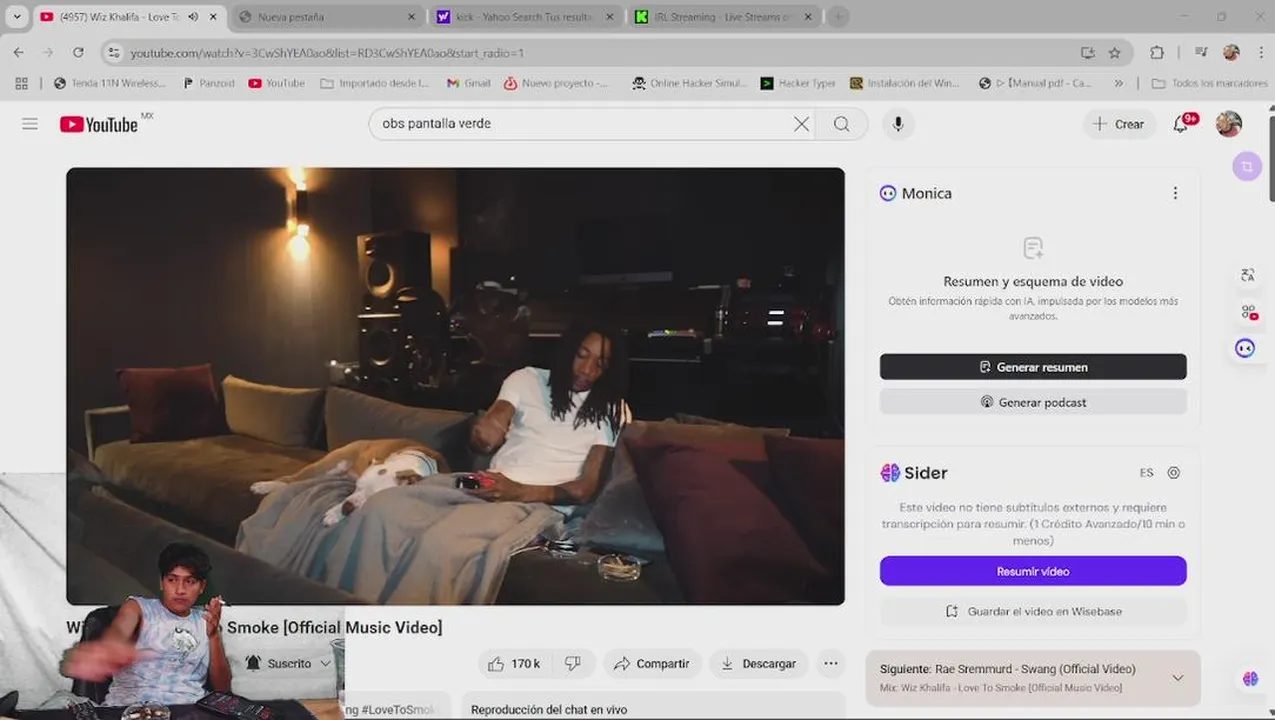Switch to Nueva pestaña tab
Image resolution: width=1275 pixels, height=720 pixels.
tap(325, 17)
